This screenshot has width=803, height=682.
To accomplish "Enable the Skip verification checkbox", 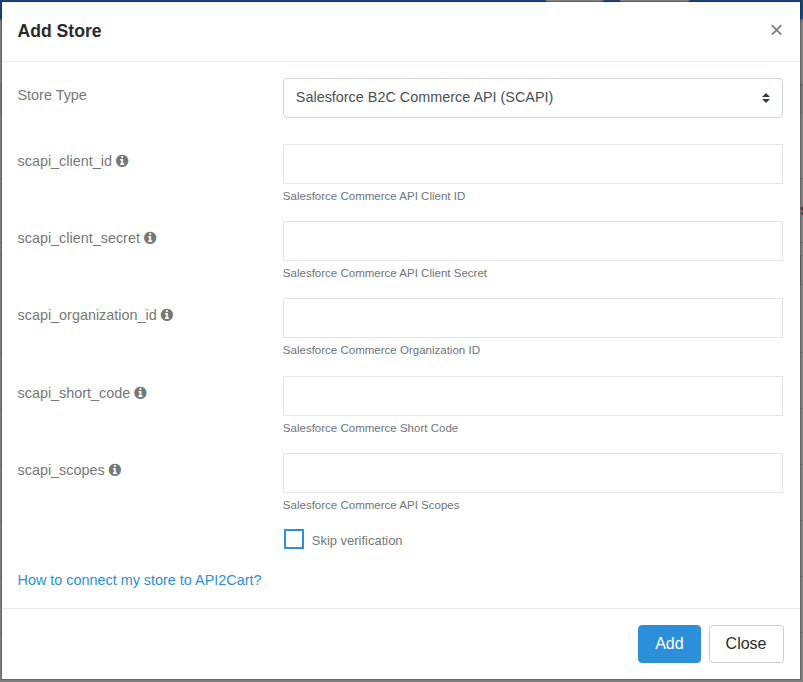I will pos(294,539).
